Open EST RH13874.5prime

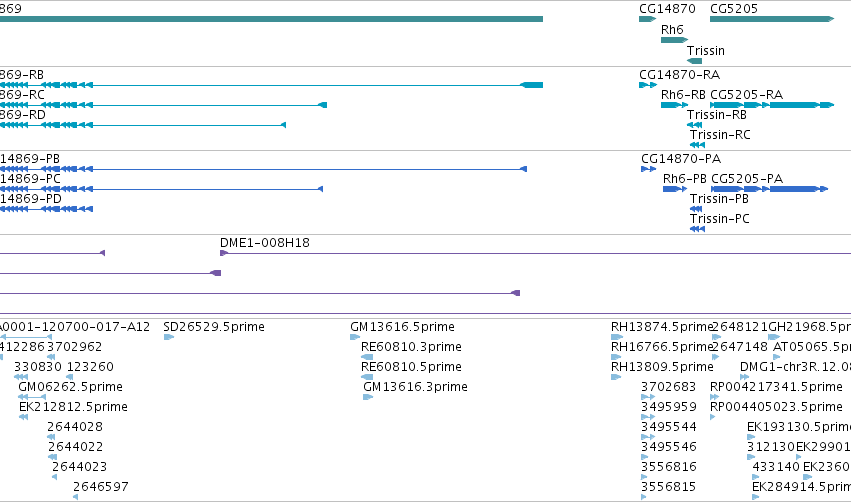[x=617, y=337]
